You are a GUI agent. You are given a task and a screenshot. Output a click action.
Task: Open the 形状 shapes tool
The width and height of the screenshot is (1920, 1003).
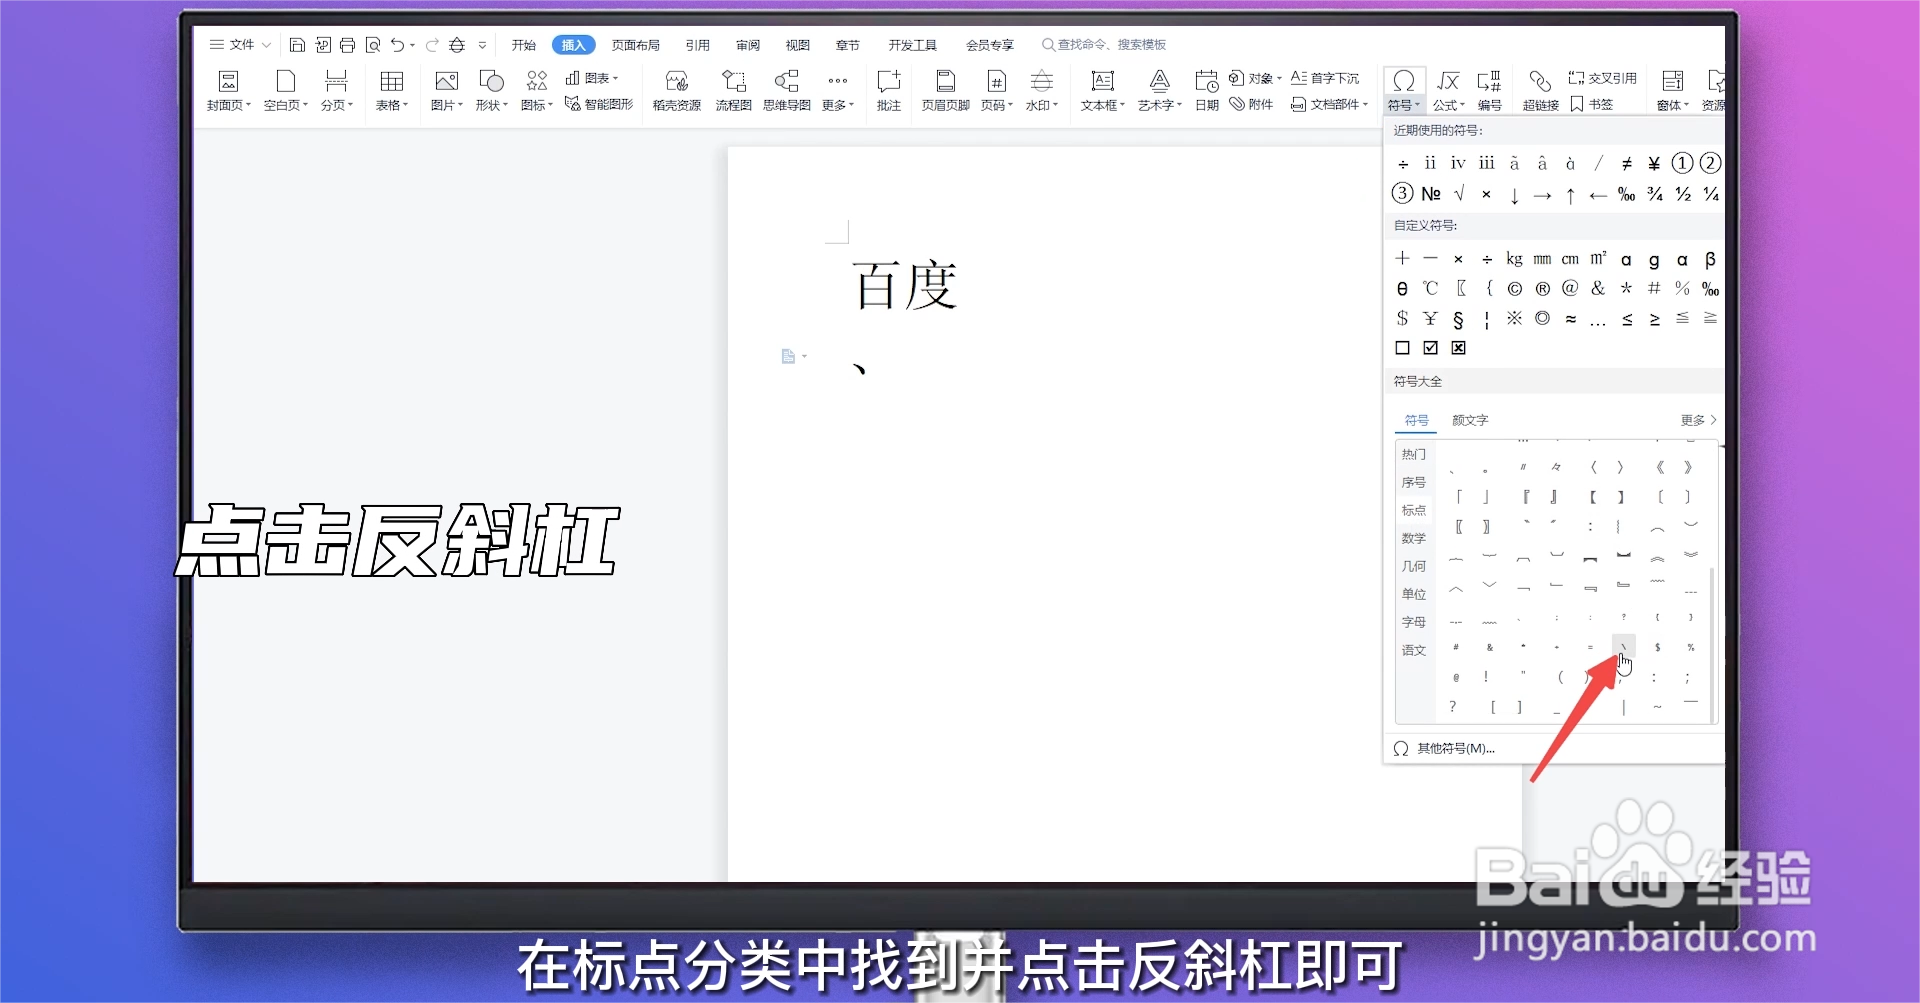coord(490,89)
